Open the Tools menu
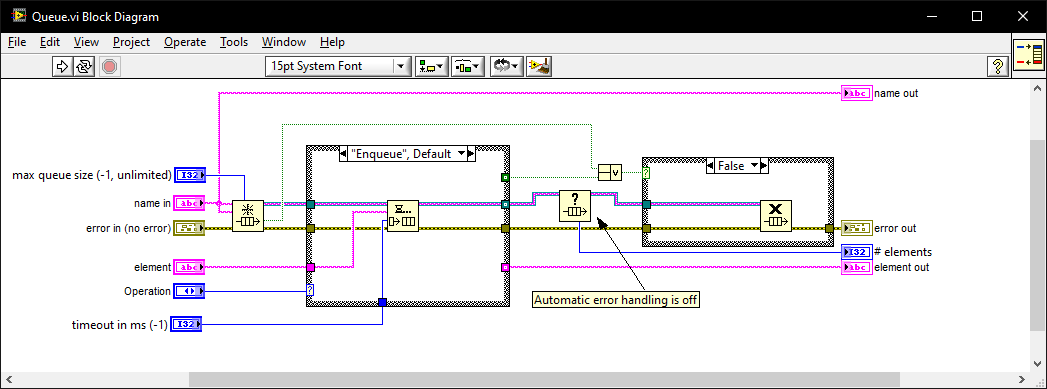The width and height of the screenshot is (1047, 389). pyautogui.click(x=234, y=42)
